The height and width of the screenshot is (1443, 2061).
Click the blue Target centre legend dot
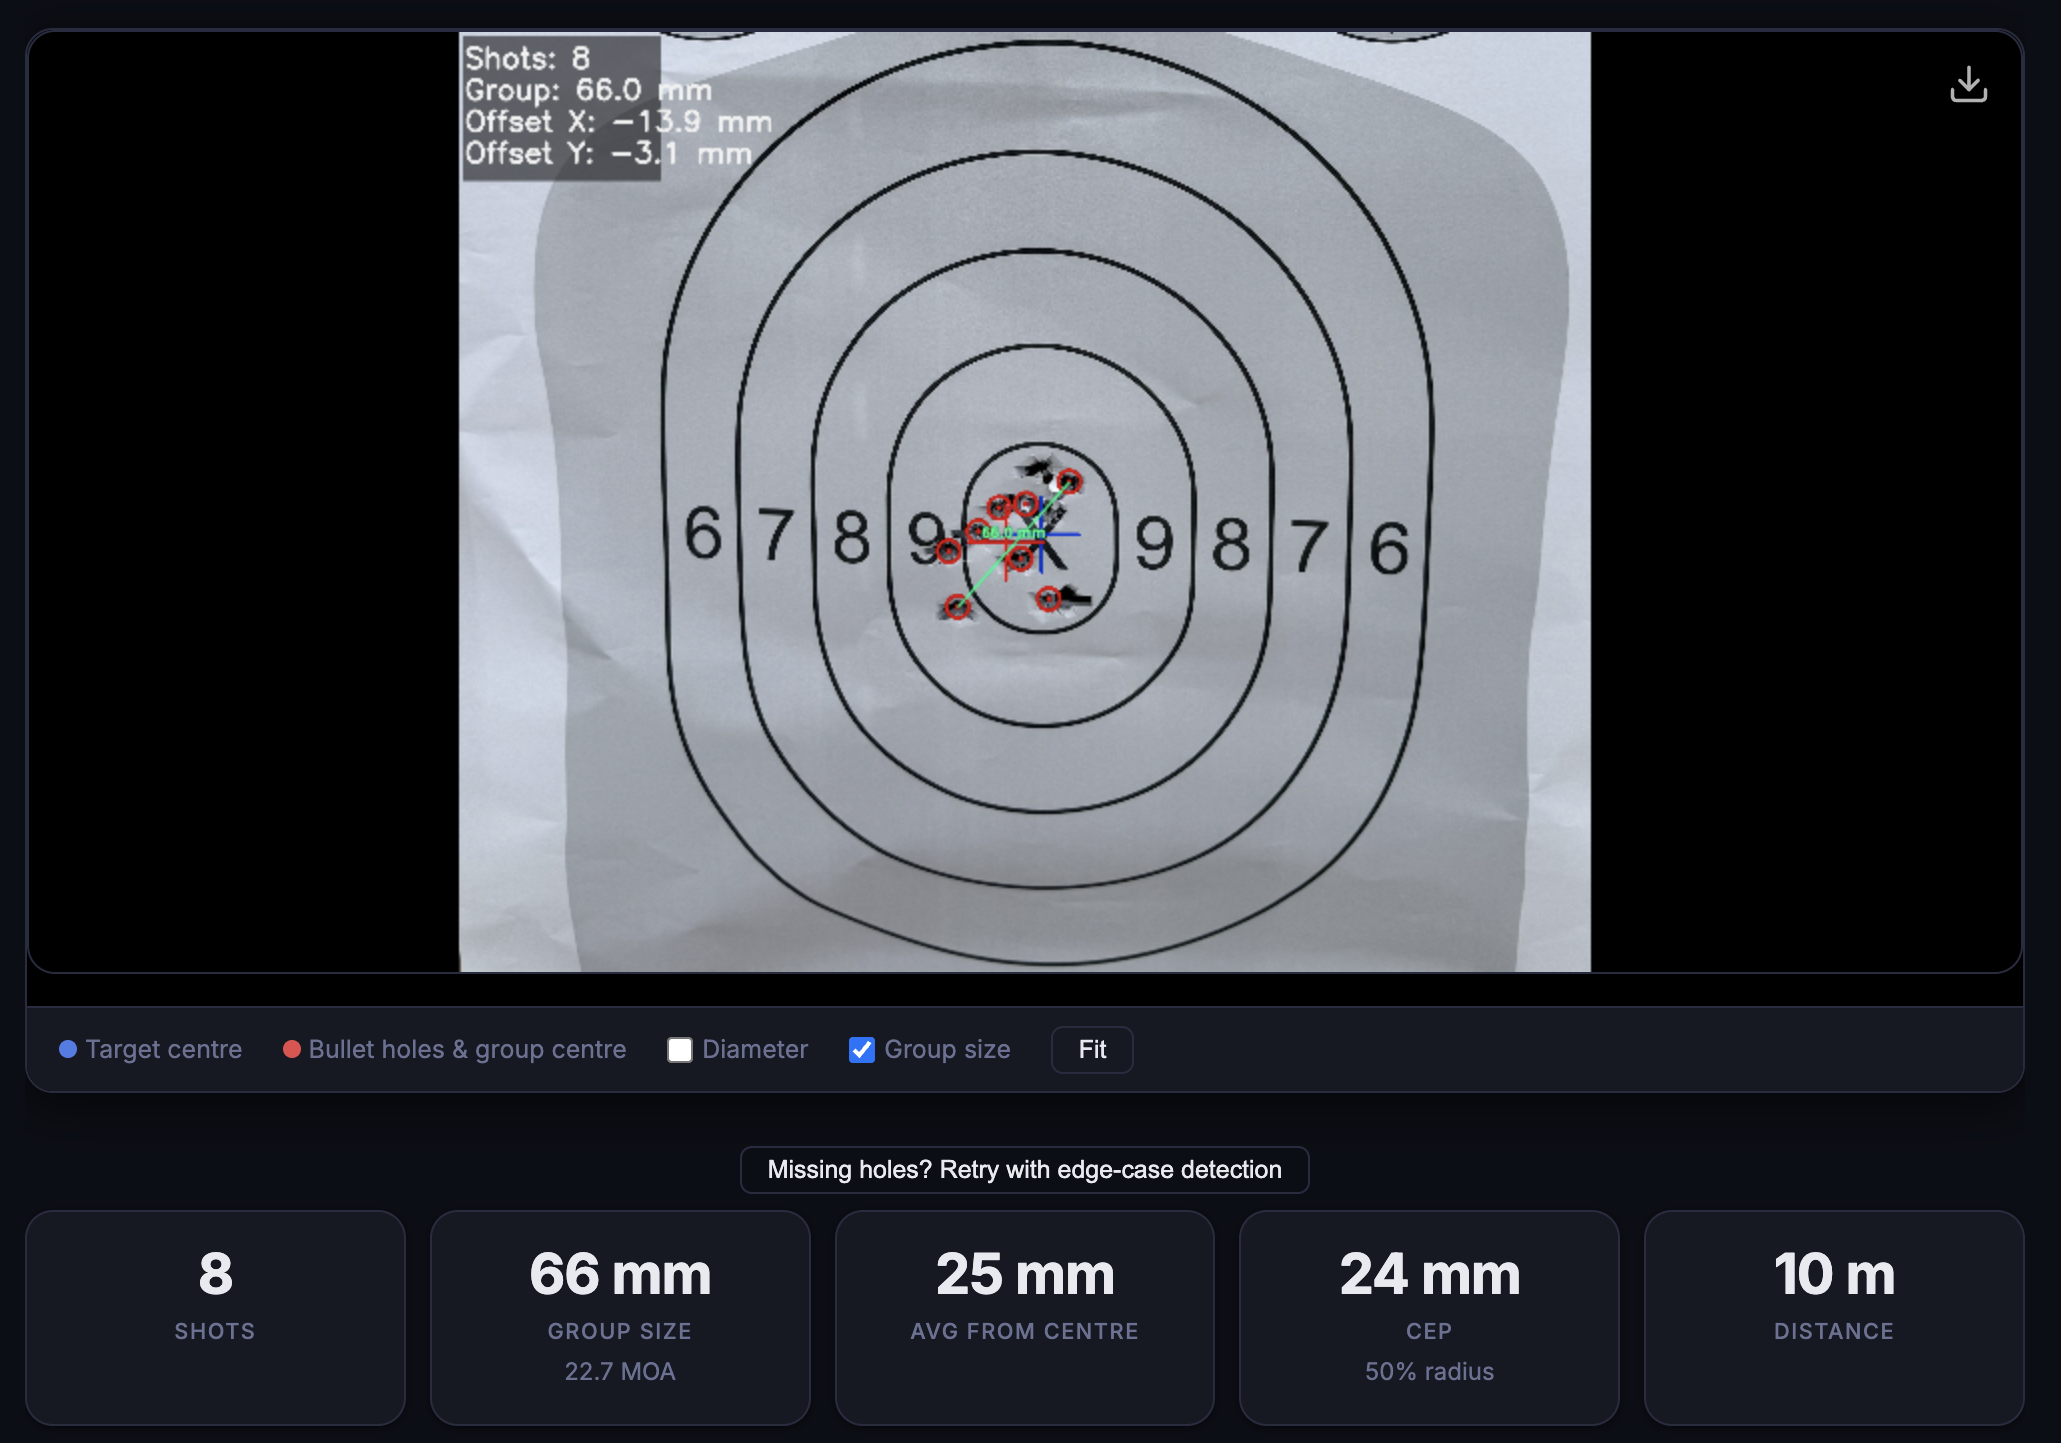[68, 1049]
